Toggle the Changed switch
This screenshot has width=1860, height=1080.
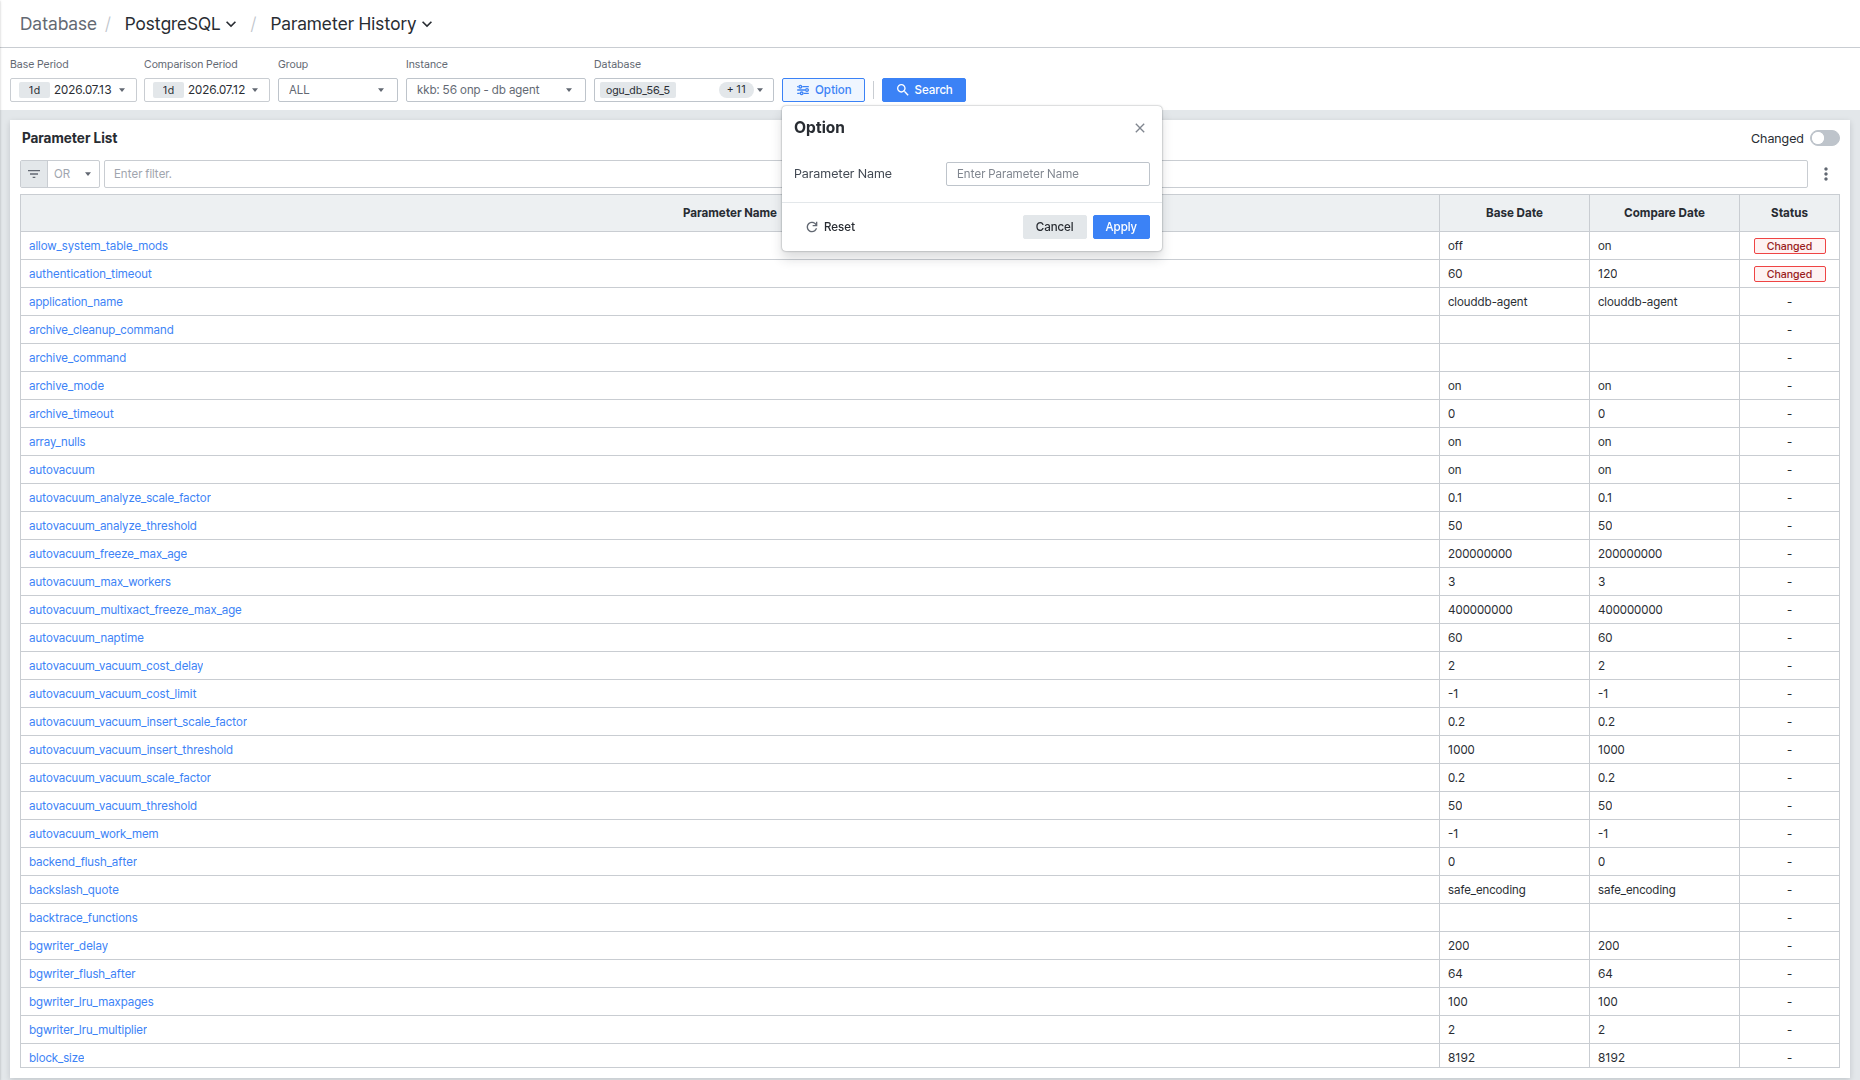coord(1824,139)
